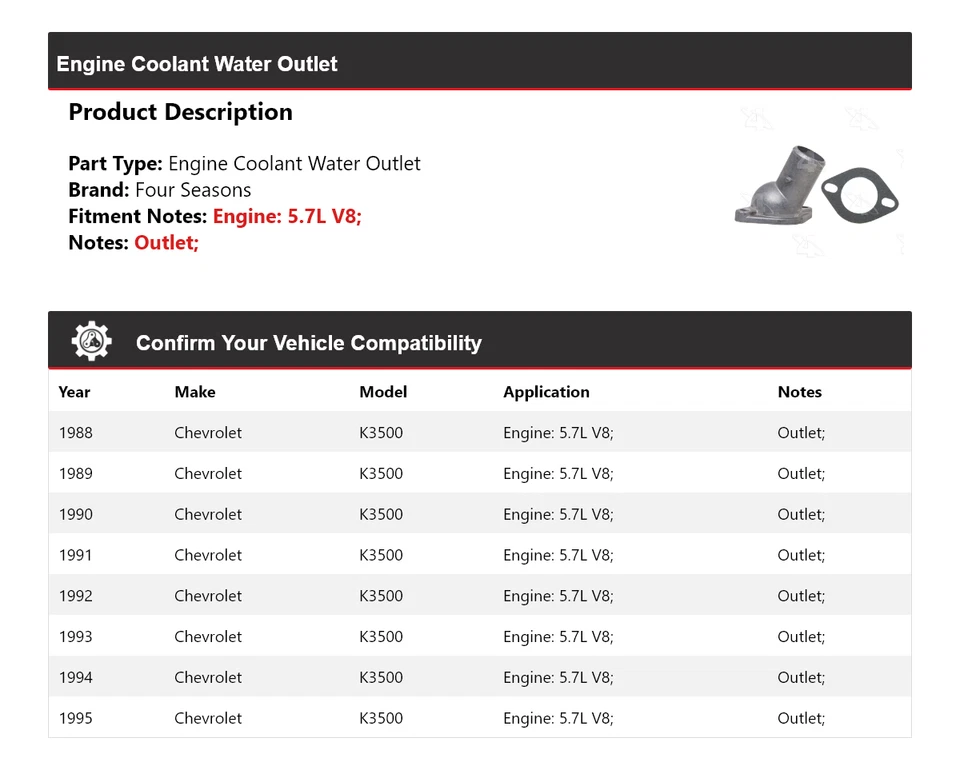This screenshot has height=770, width=960.
Task: Select the 1990 year cell in the table
Action: (x=76, y=514)
